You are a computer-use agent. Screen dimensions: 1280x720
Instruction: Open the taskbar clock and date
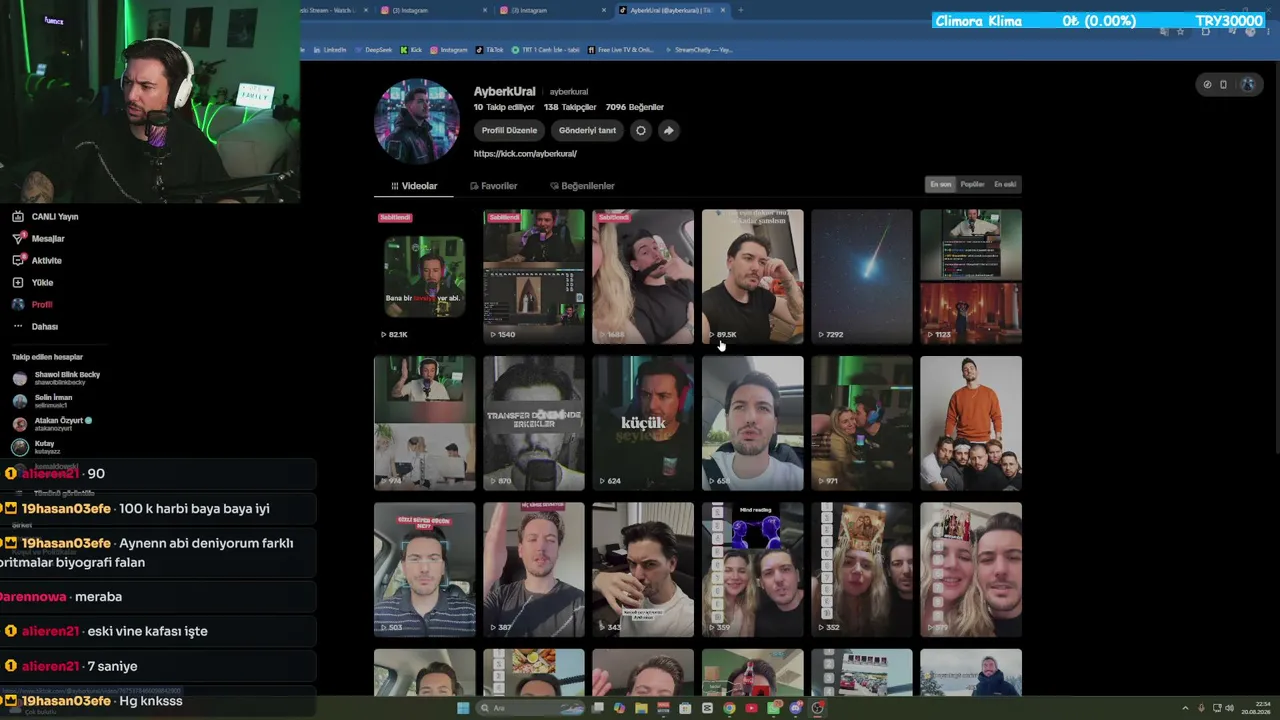[1255, 708]
